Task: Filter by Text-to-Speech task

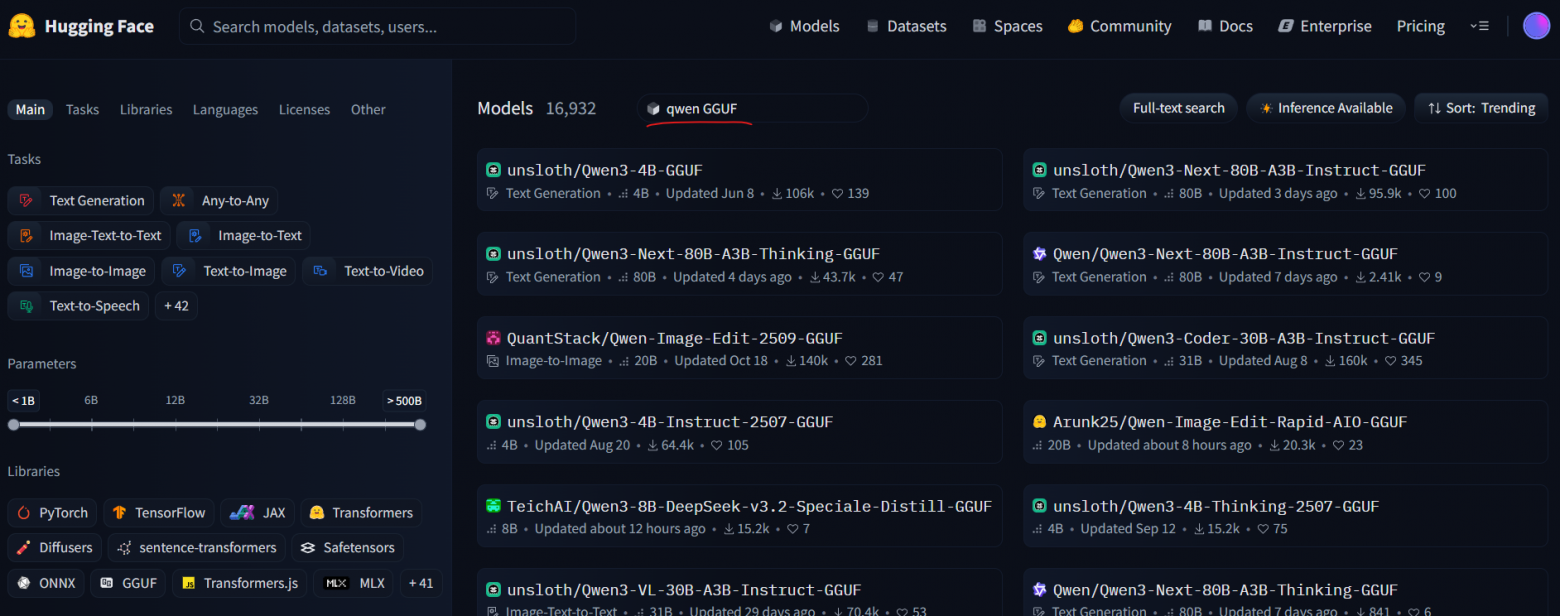Action: (78, 305)
